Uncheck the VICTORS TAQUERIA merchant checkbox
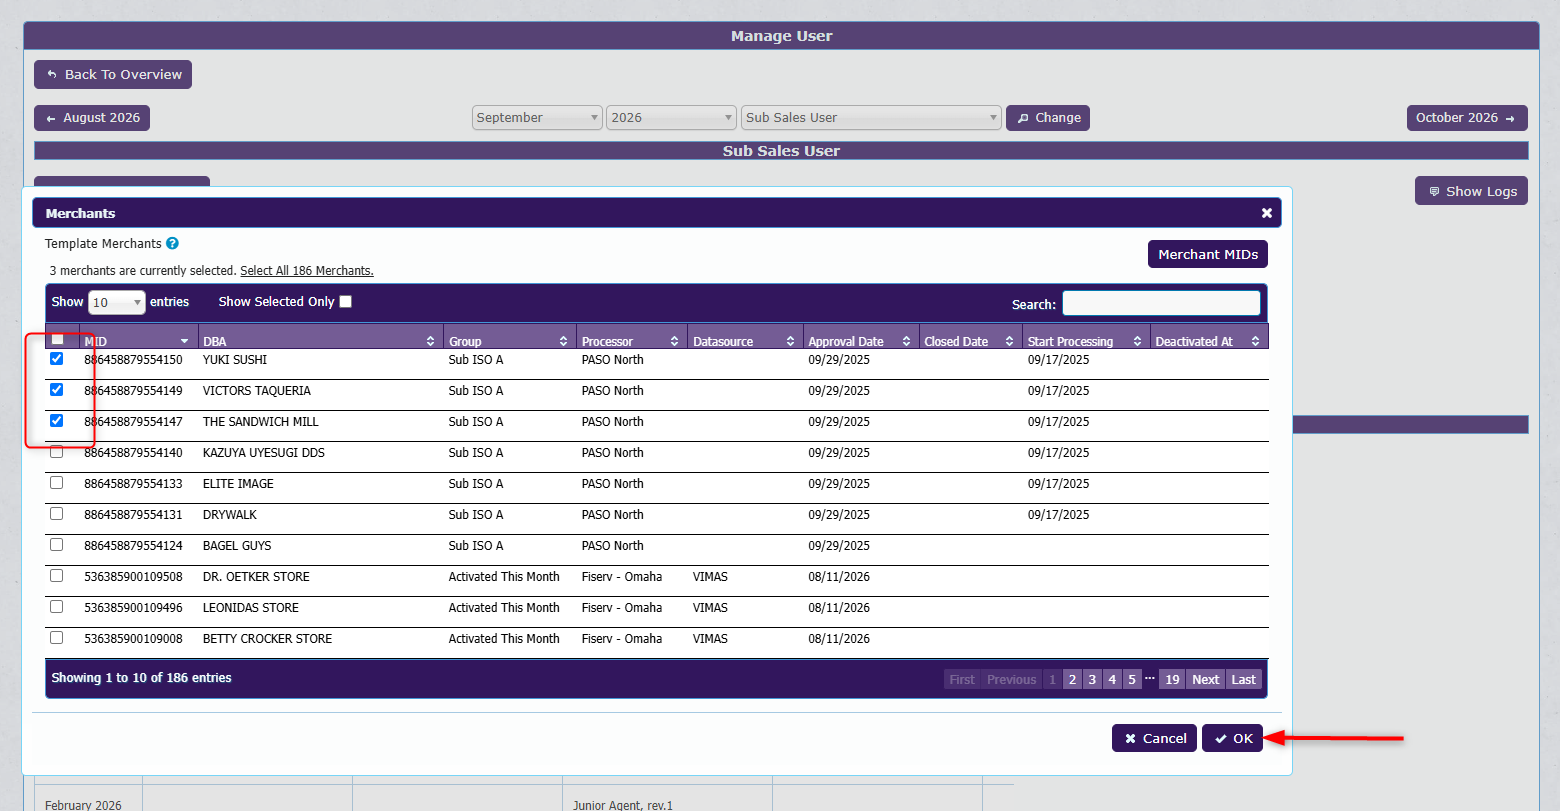 tap(57, 390)
